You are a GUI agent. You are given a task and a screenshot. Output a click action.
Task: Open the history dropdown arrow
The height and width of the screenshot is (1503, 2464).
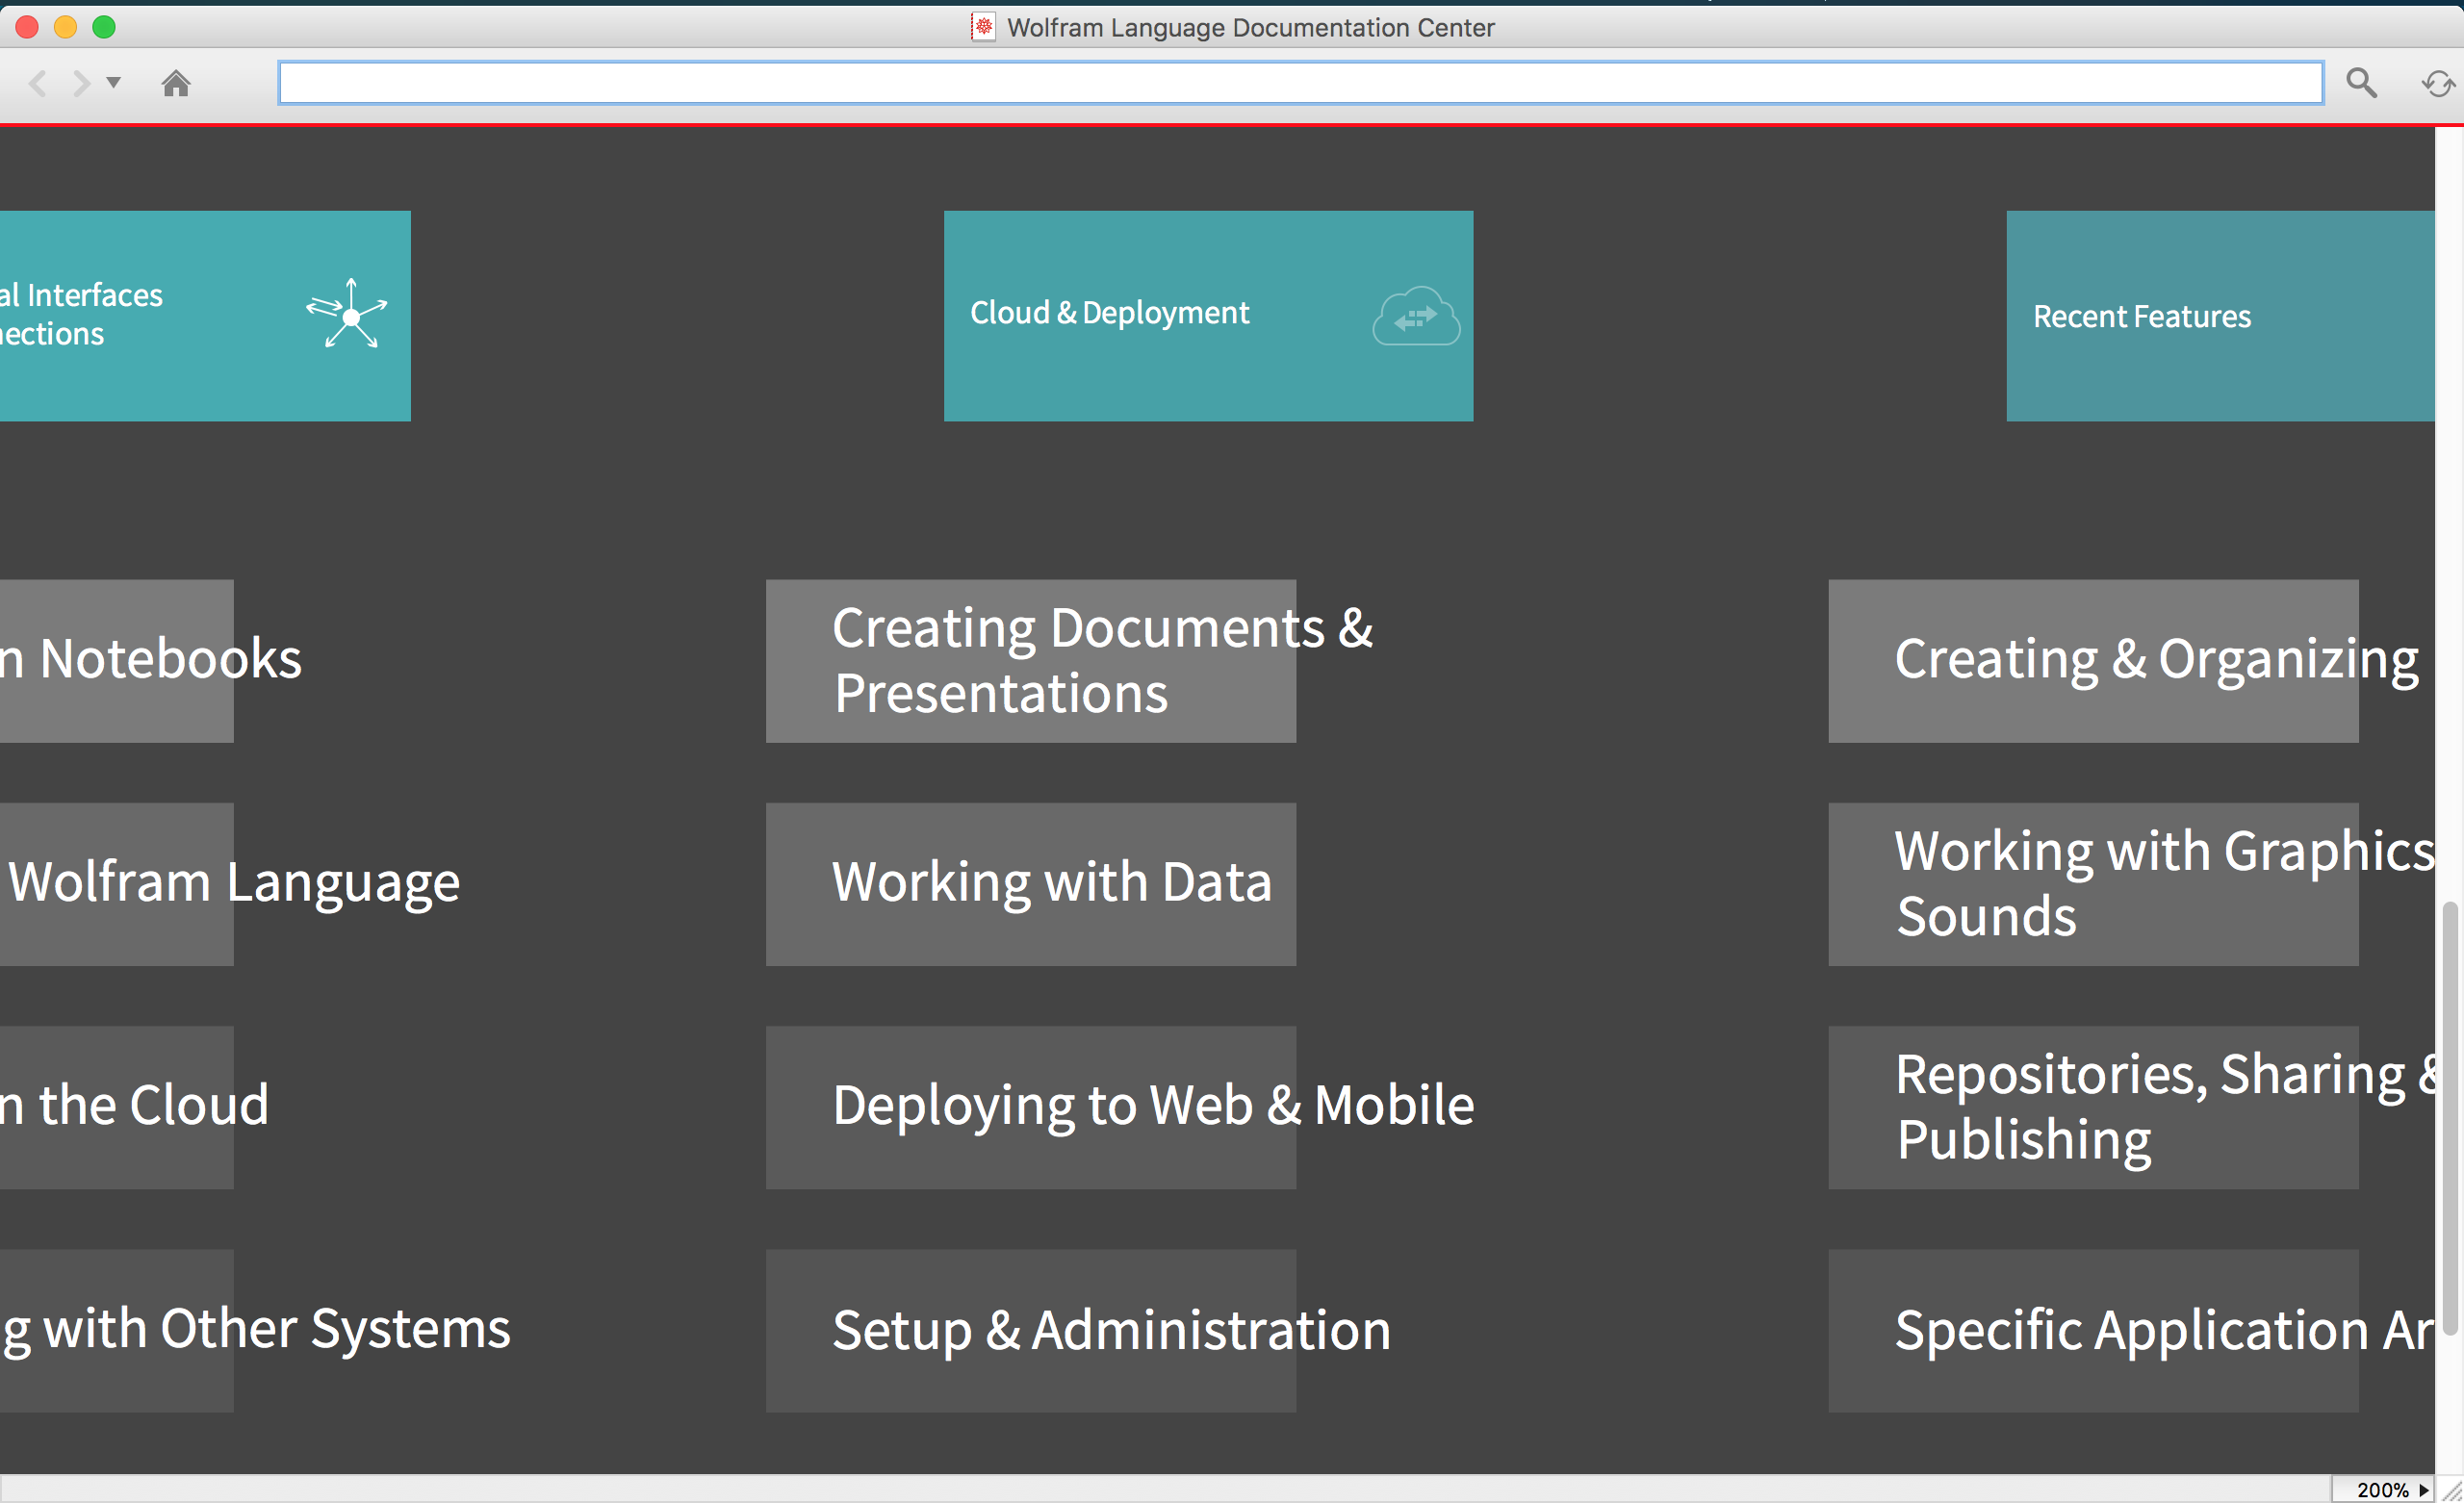point(114,82)
